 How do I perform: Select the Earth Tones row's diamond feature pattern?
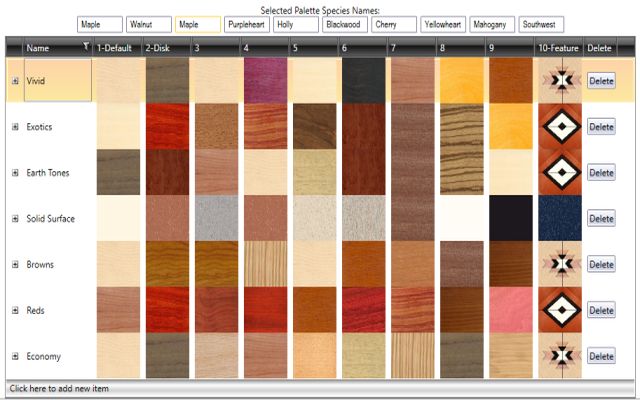pyautogui.click(x=559, y=172)
